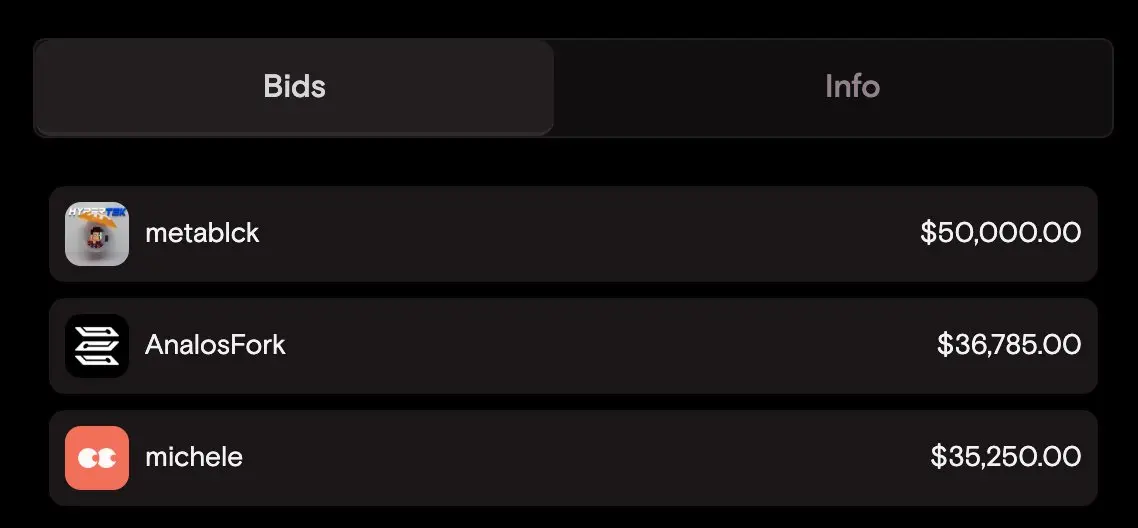
Task: Select the $35,250.00 bid amount
Action: click(x=1006, y=457)
